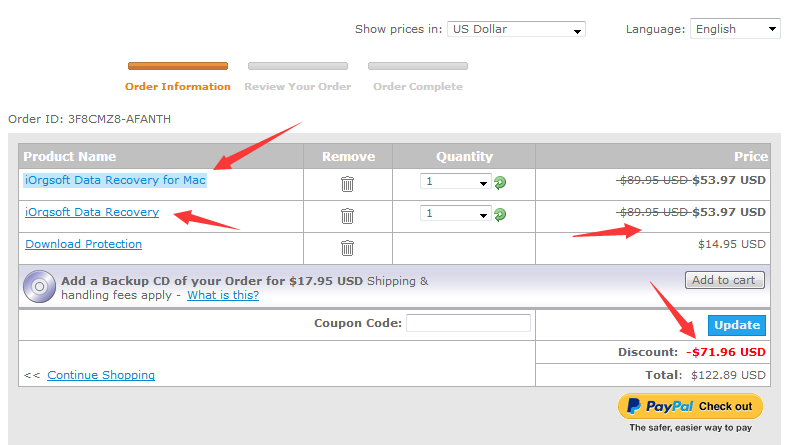Viewport: 790px width, 445px height.
Task: Delete iOrgsoft Data Recovery item via trash icon
Action: (347, 216)
